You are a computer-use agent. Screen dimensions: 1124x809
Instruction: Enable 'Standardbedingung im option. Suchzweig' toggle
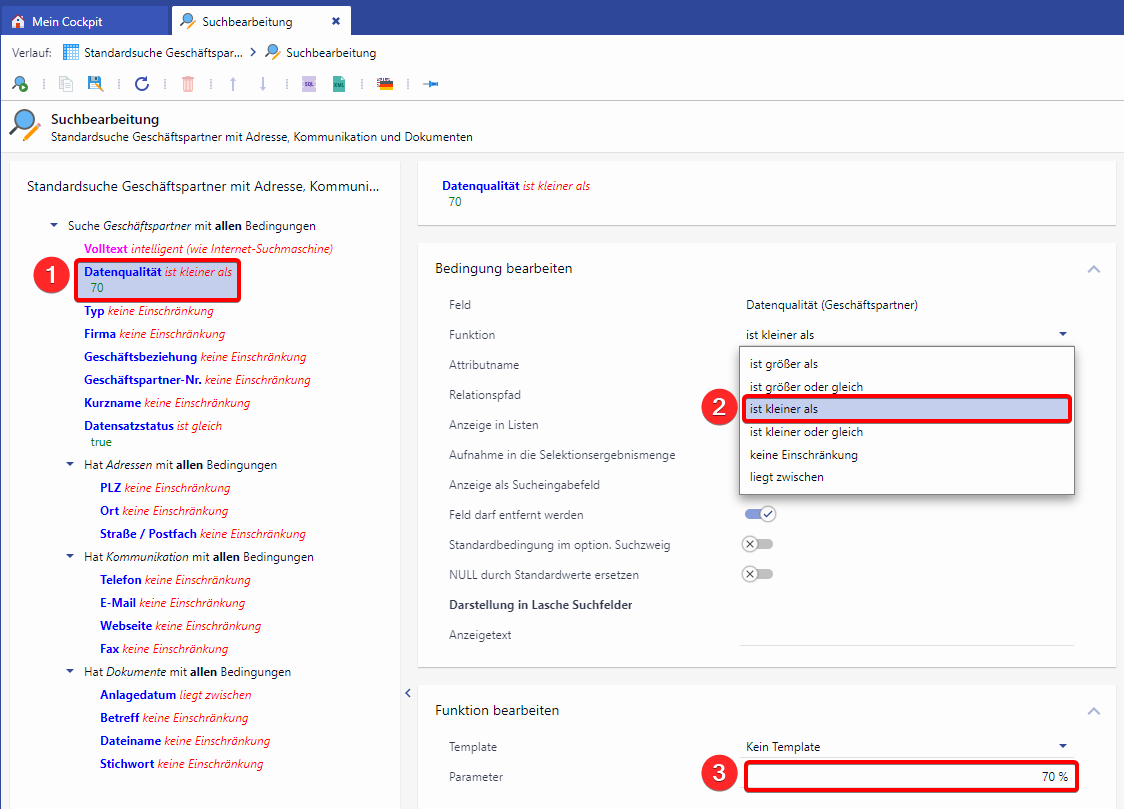pyautogui.click(x=757, y=544)
